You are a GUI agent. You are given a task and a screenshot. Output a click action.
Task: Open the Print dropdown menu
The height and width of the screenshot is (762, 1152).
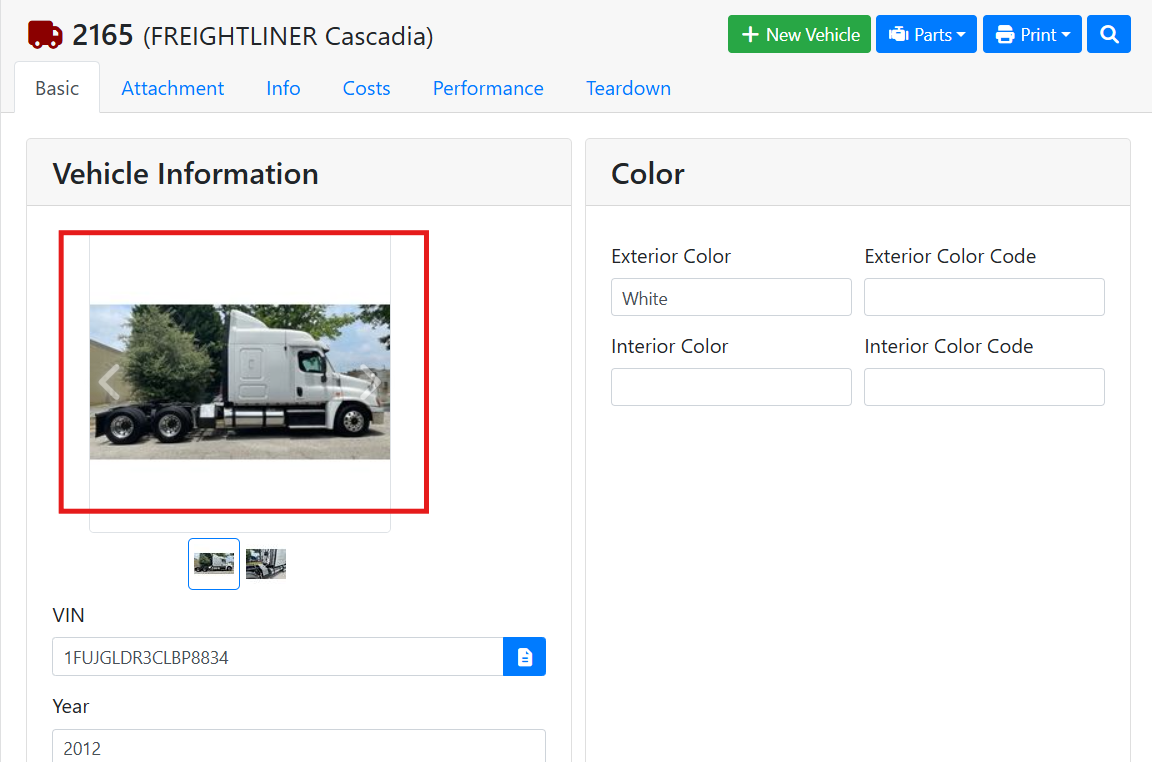(x=1032, y=35)
